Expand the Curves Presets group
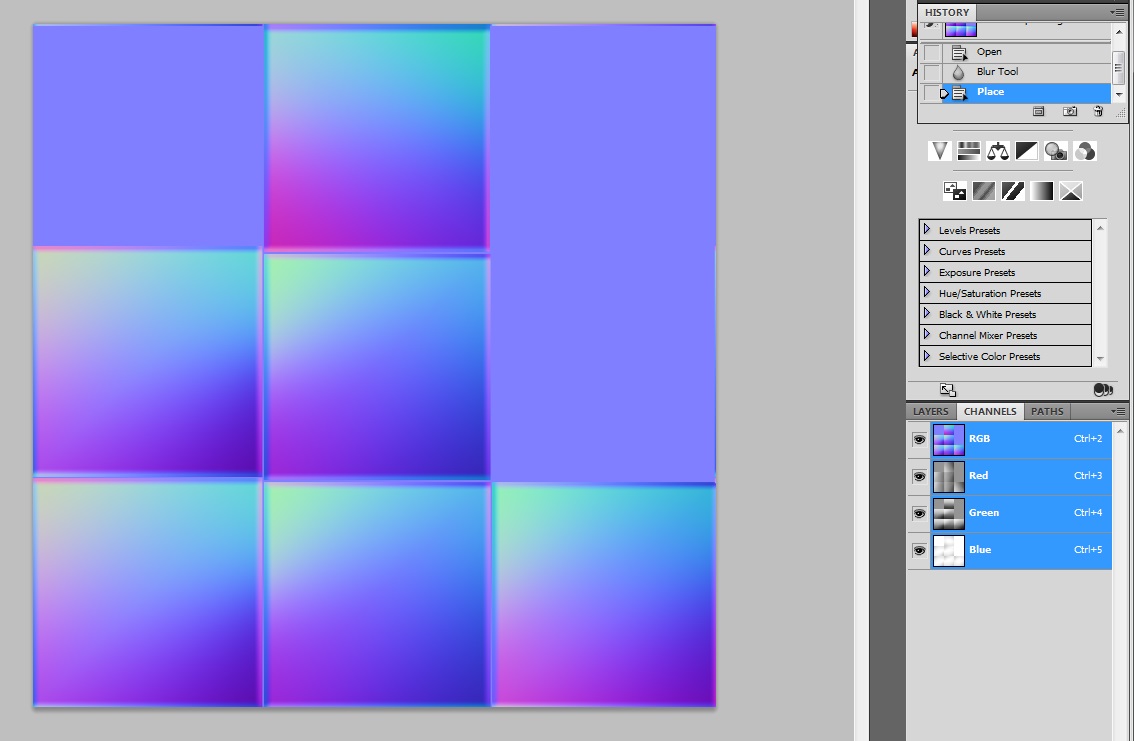The height and width of the screenshot is (741, 1134). (x=927, y=251)
